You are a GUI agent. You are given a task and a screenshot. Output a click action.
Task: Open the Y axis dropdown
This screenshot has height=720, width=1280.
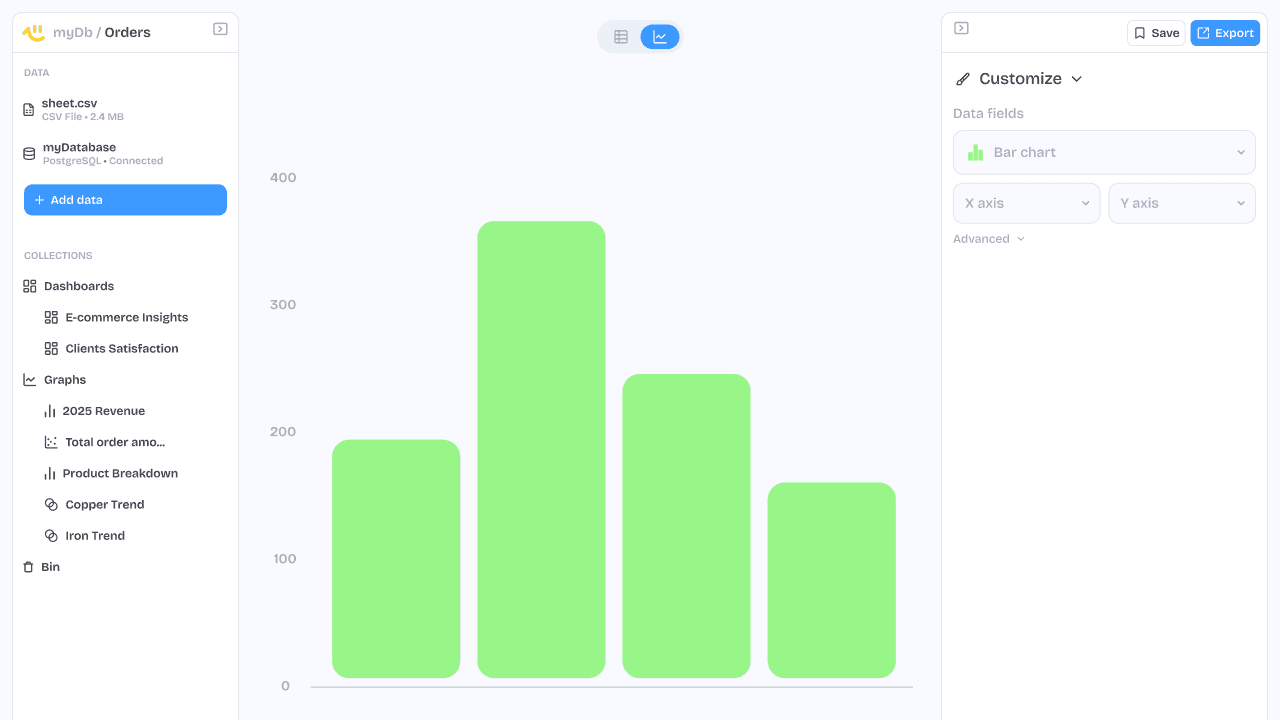pos(1181,203)
